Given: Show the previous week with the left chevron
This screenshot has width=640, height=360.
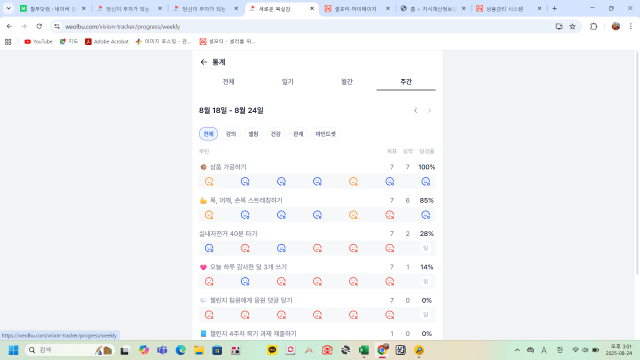Looking at the screenshot, I should coord(416,111).
